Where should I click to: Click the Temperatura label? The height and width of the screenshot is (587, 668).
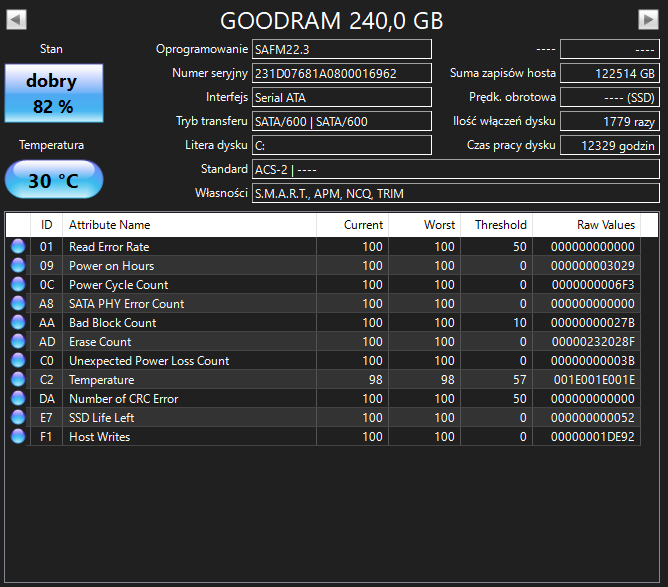pos(51,145)
